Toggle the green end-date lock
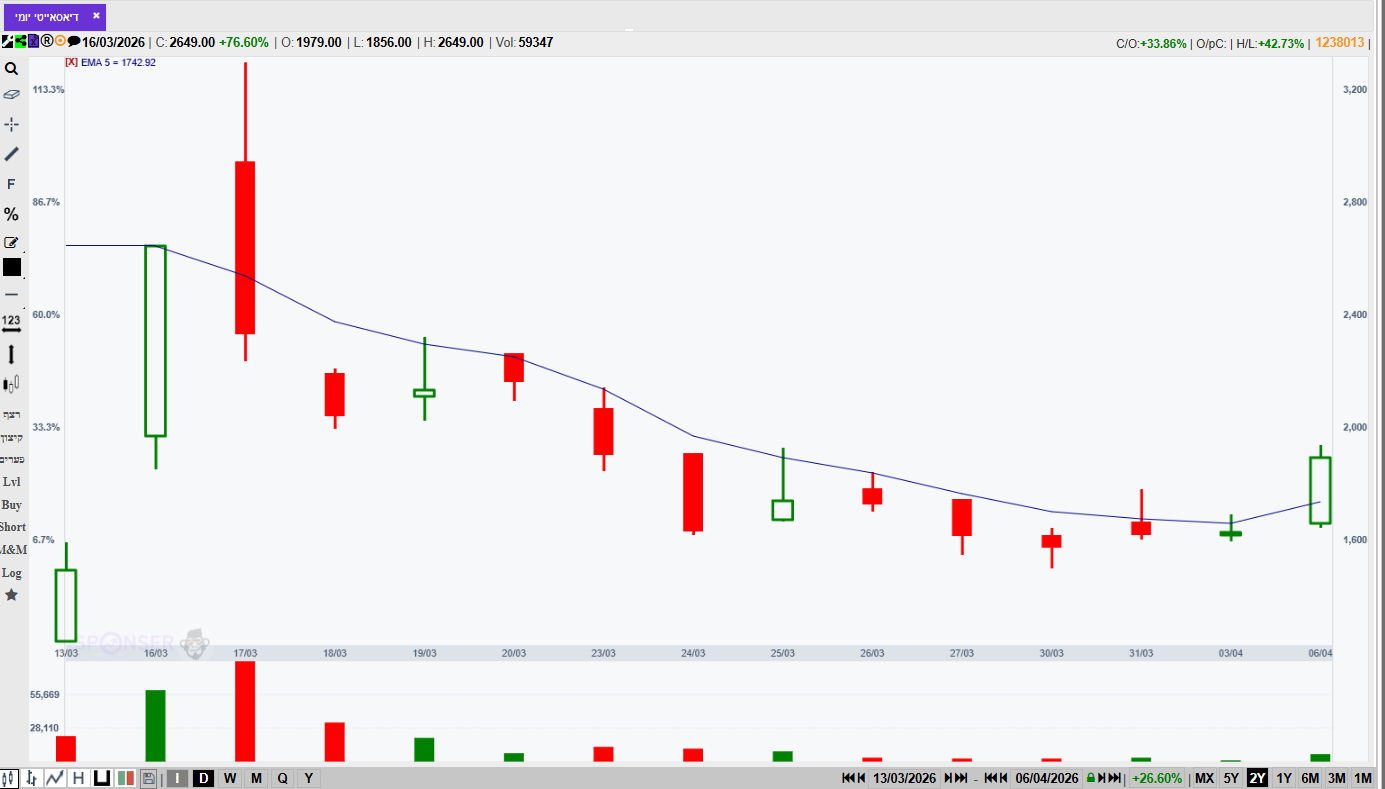 pyautogui.click(x=1091, y=778)
